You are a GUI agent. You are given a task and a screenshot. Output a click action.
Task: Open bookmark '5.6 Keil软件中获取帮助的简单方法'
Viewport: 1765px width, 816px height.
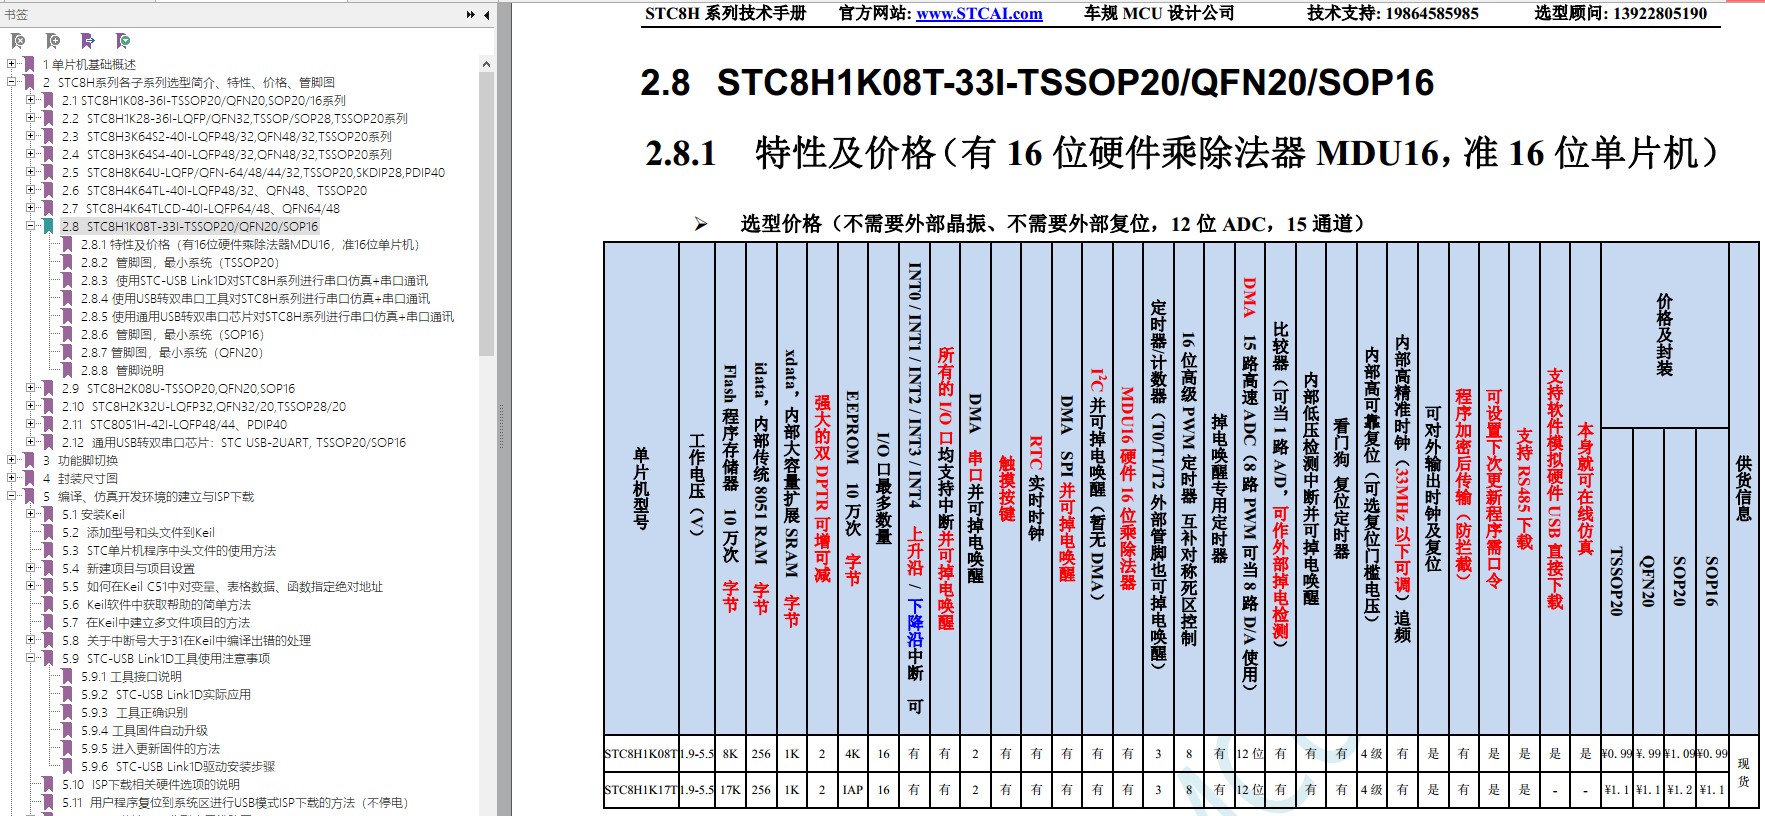[x=156, y=604]
